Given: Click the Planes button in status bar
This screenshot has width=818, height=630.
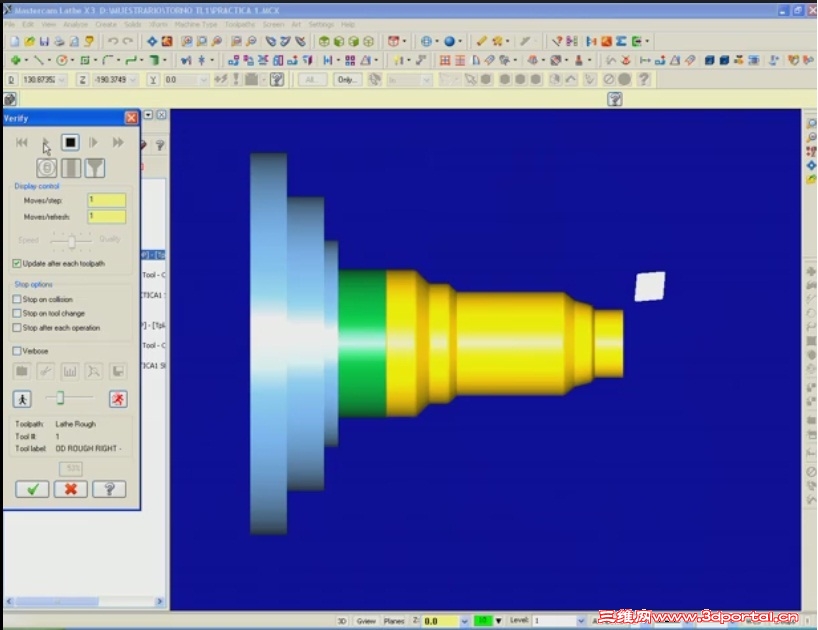Looking at the screenshot, I should coord(394,621).
